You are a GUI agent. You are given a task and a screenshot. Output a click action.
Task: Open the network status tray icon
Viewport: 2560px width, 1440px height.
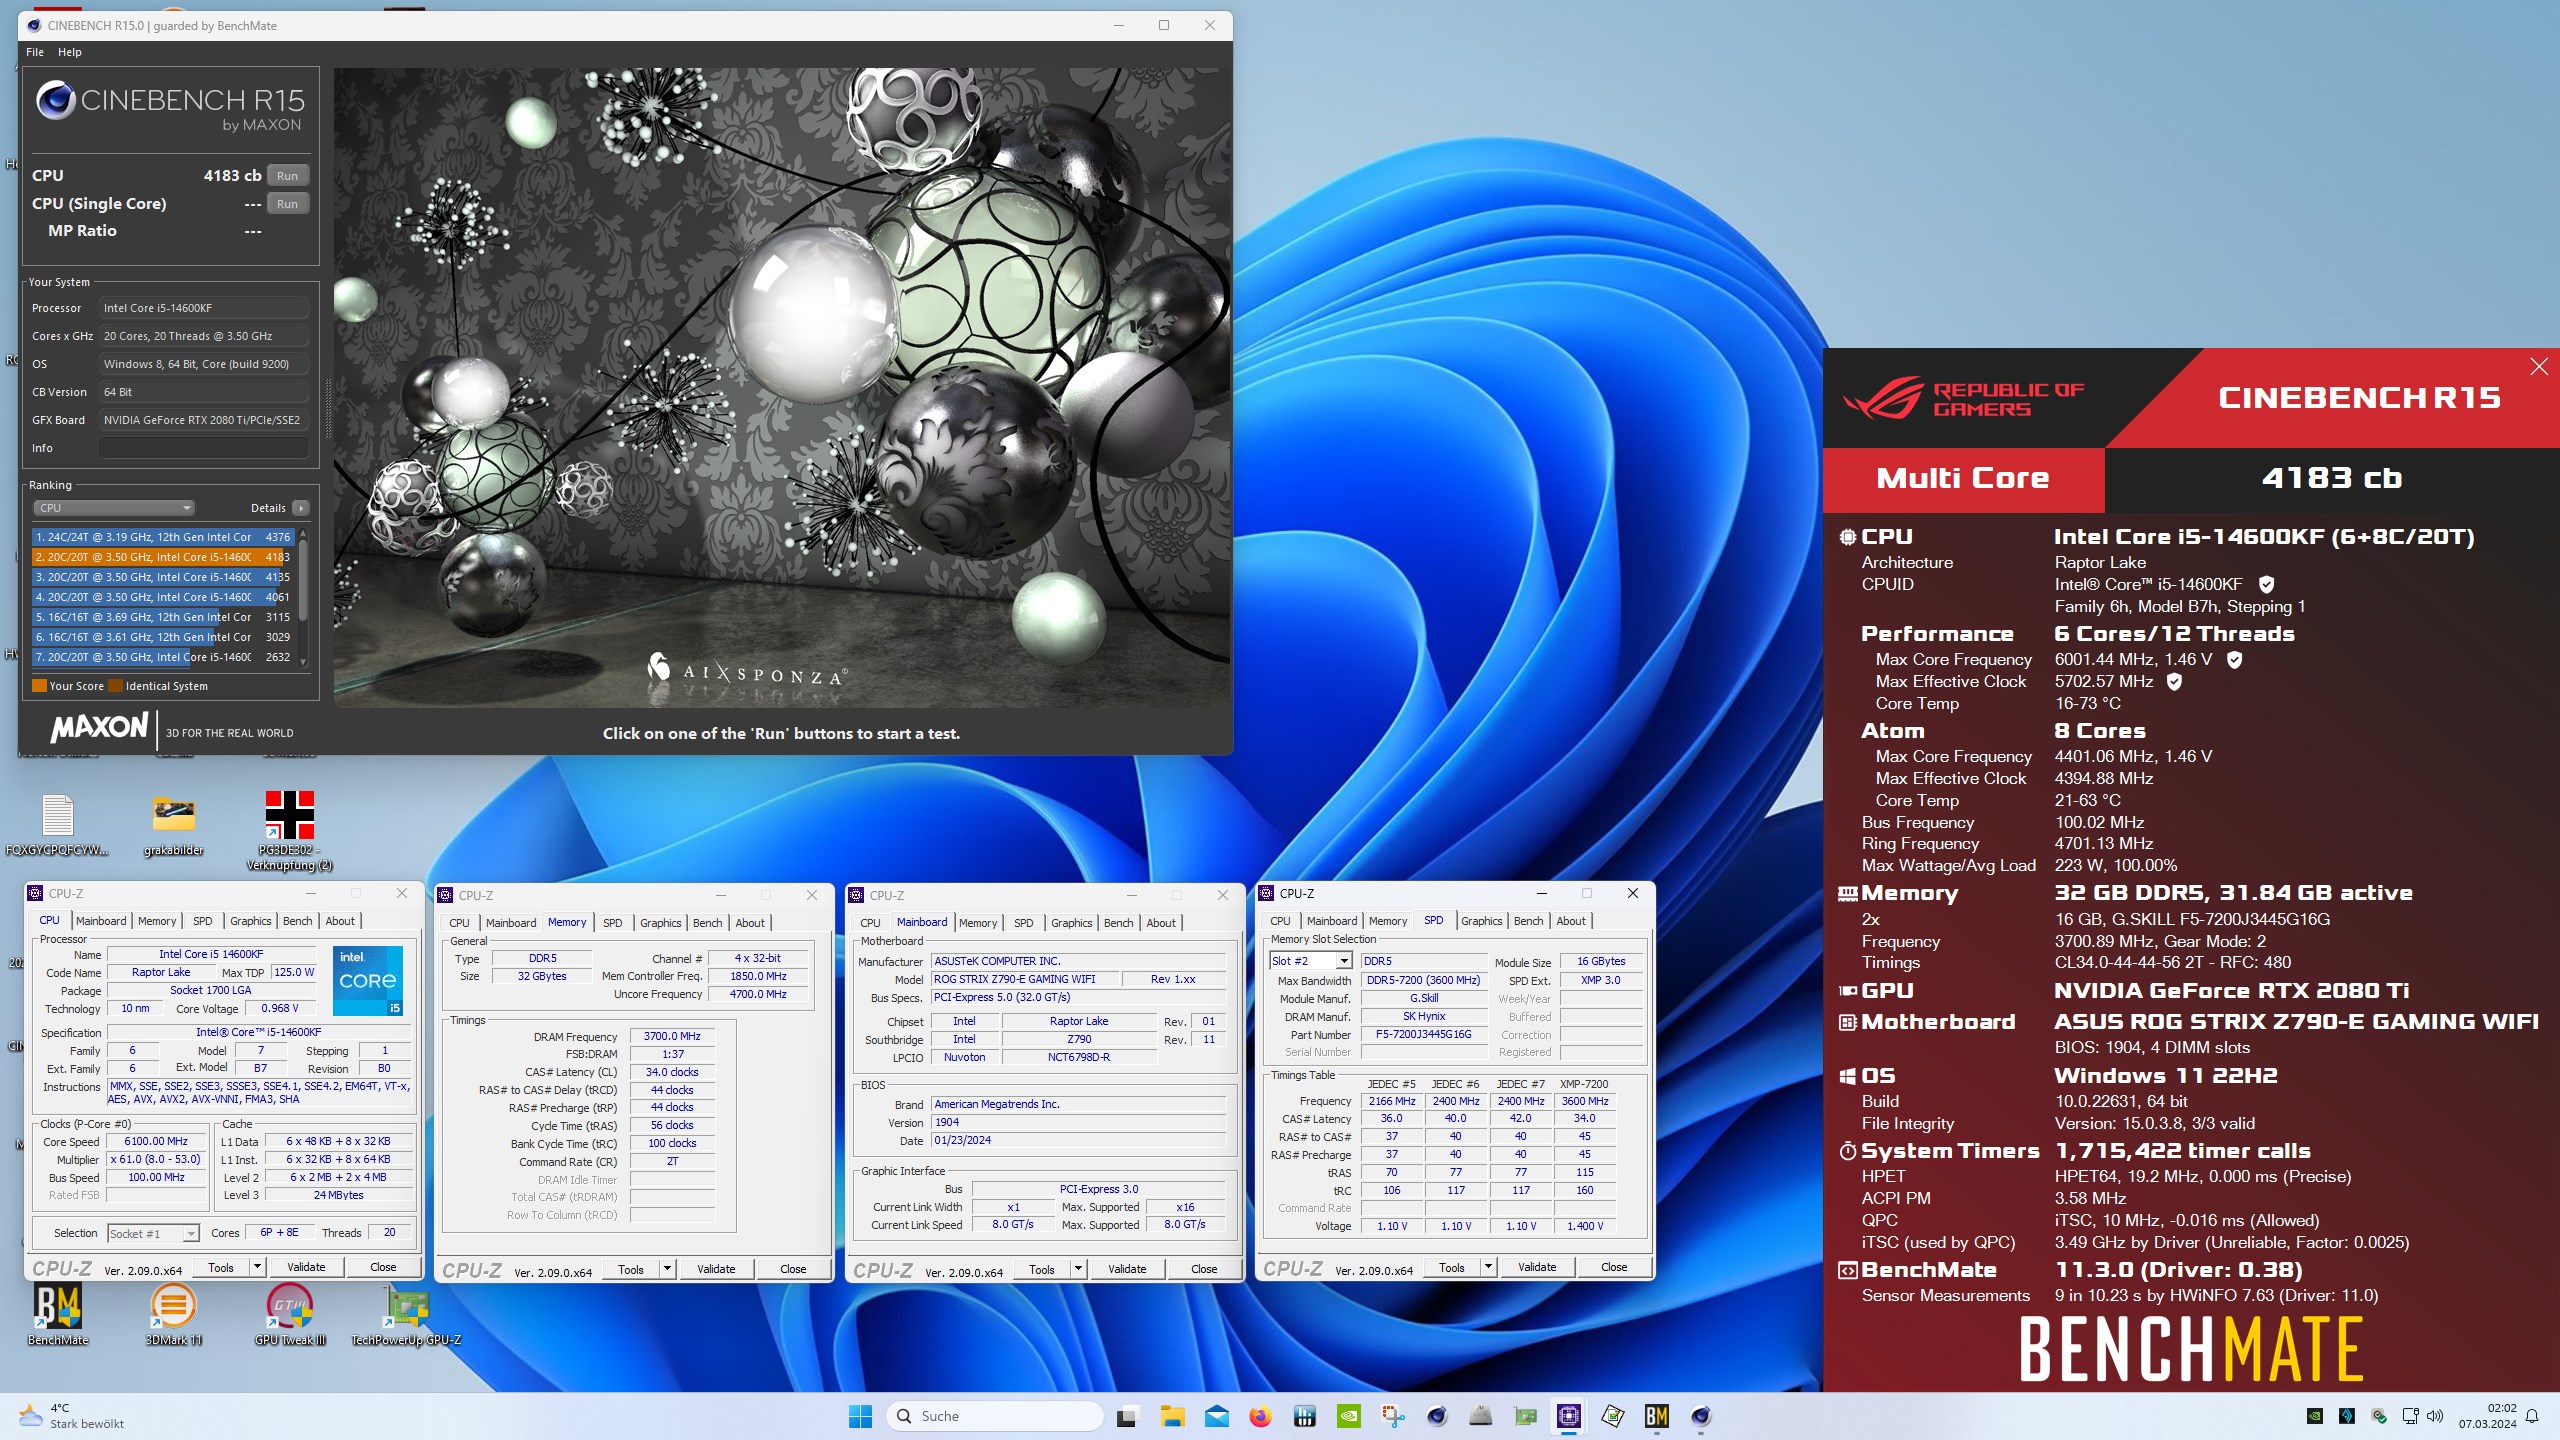pos(2410,1416)
